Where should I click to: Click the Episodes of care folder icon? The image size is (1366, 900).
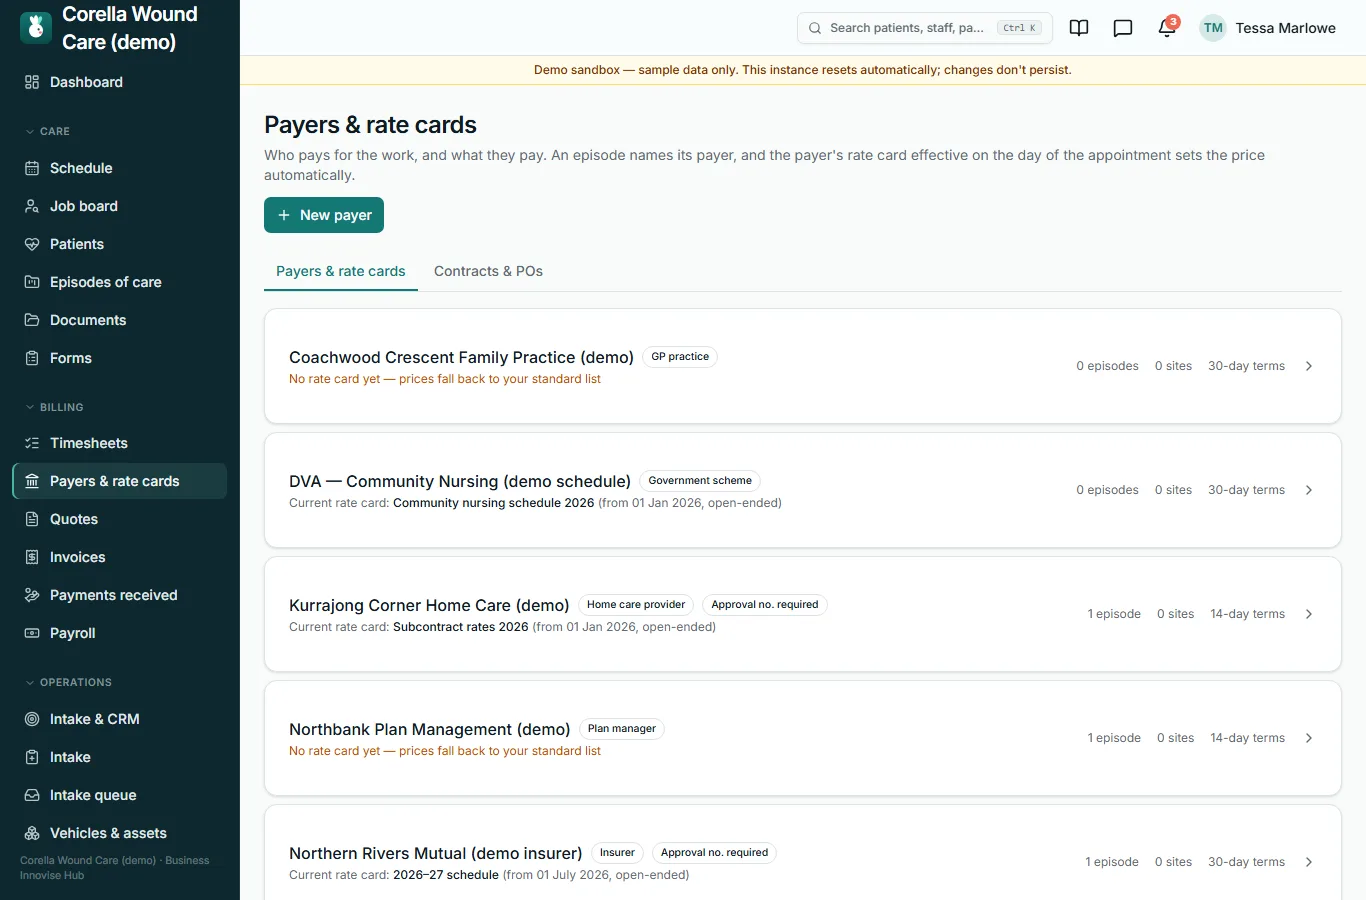click(x=32, y=282)
